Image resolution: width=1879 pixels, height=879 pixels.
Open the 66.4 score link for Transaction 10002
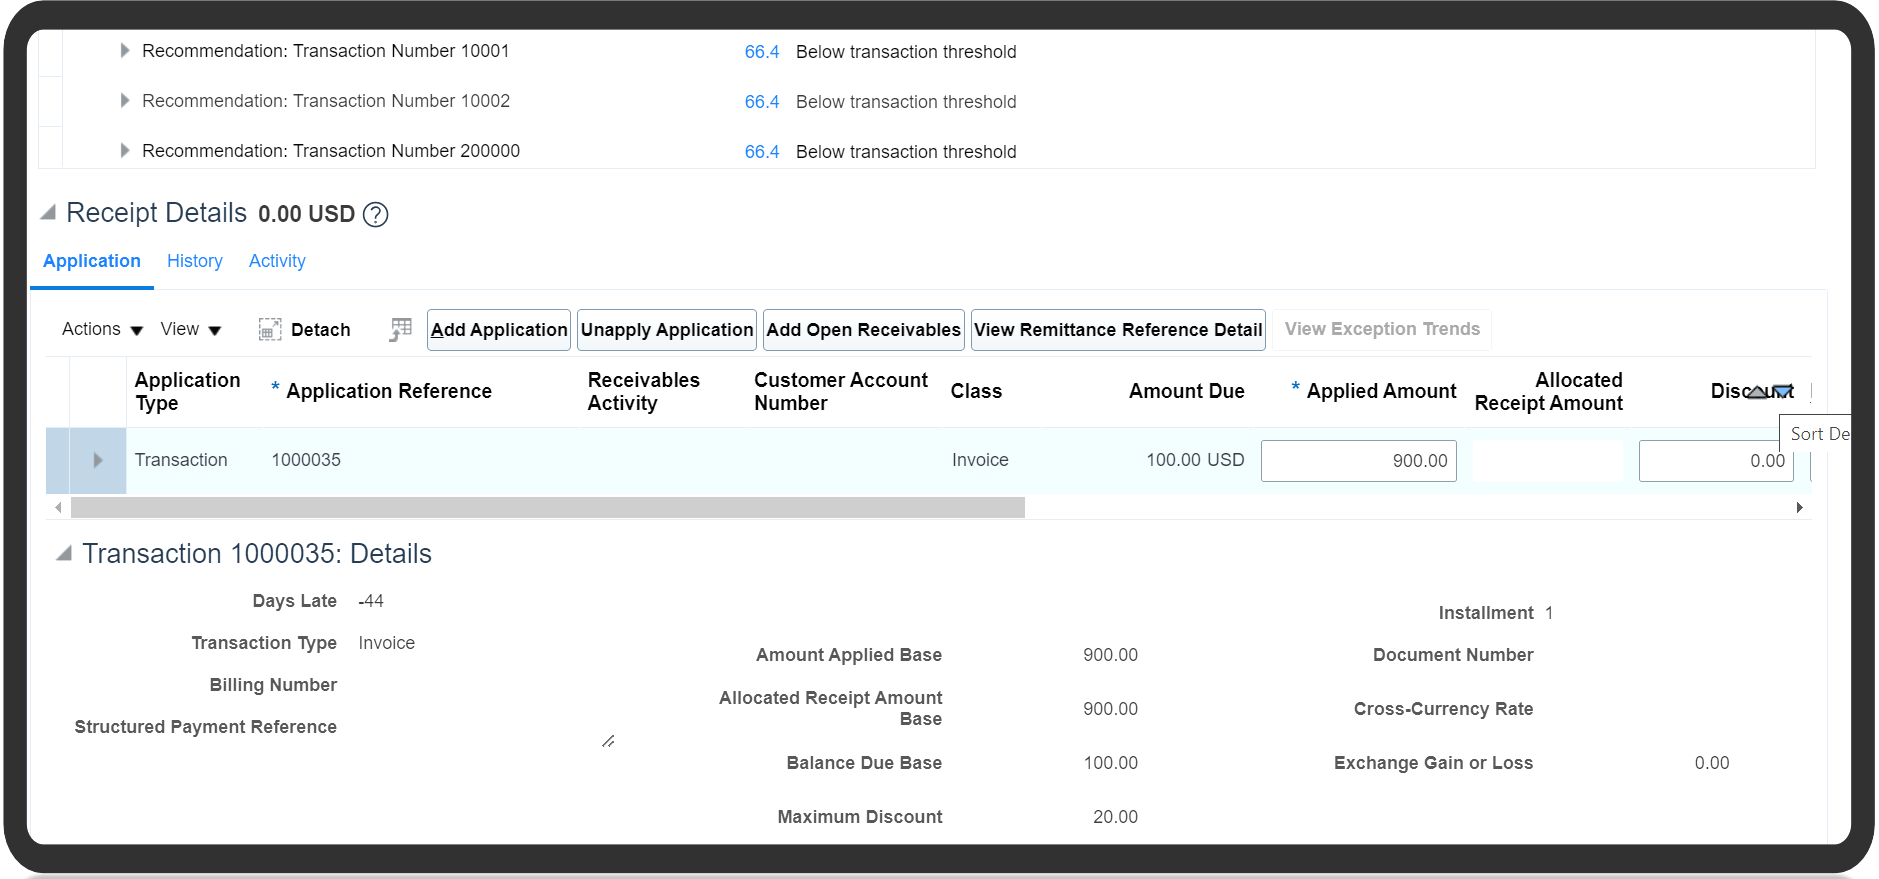click(762, 102)
